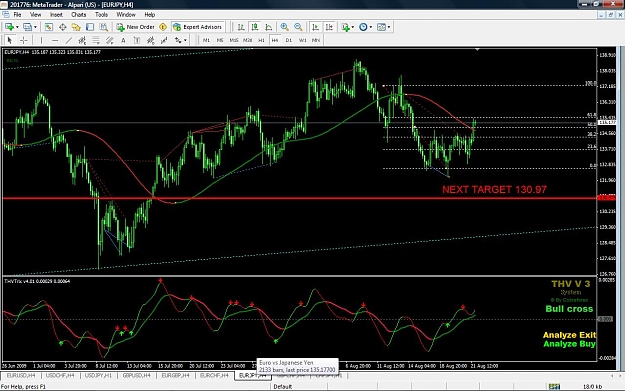625x391 pixels.
Task: Switch to the EURCHF,H4 chart tab
Action: click(x=214, y=375)
